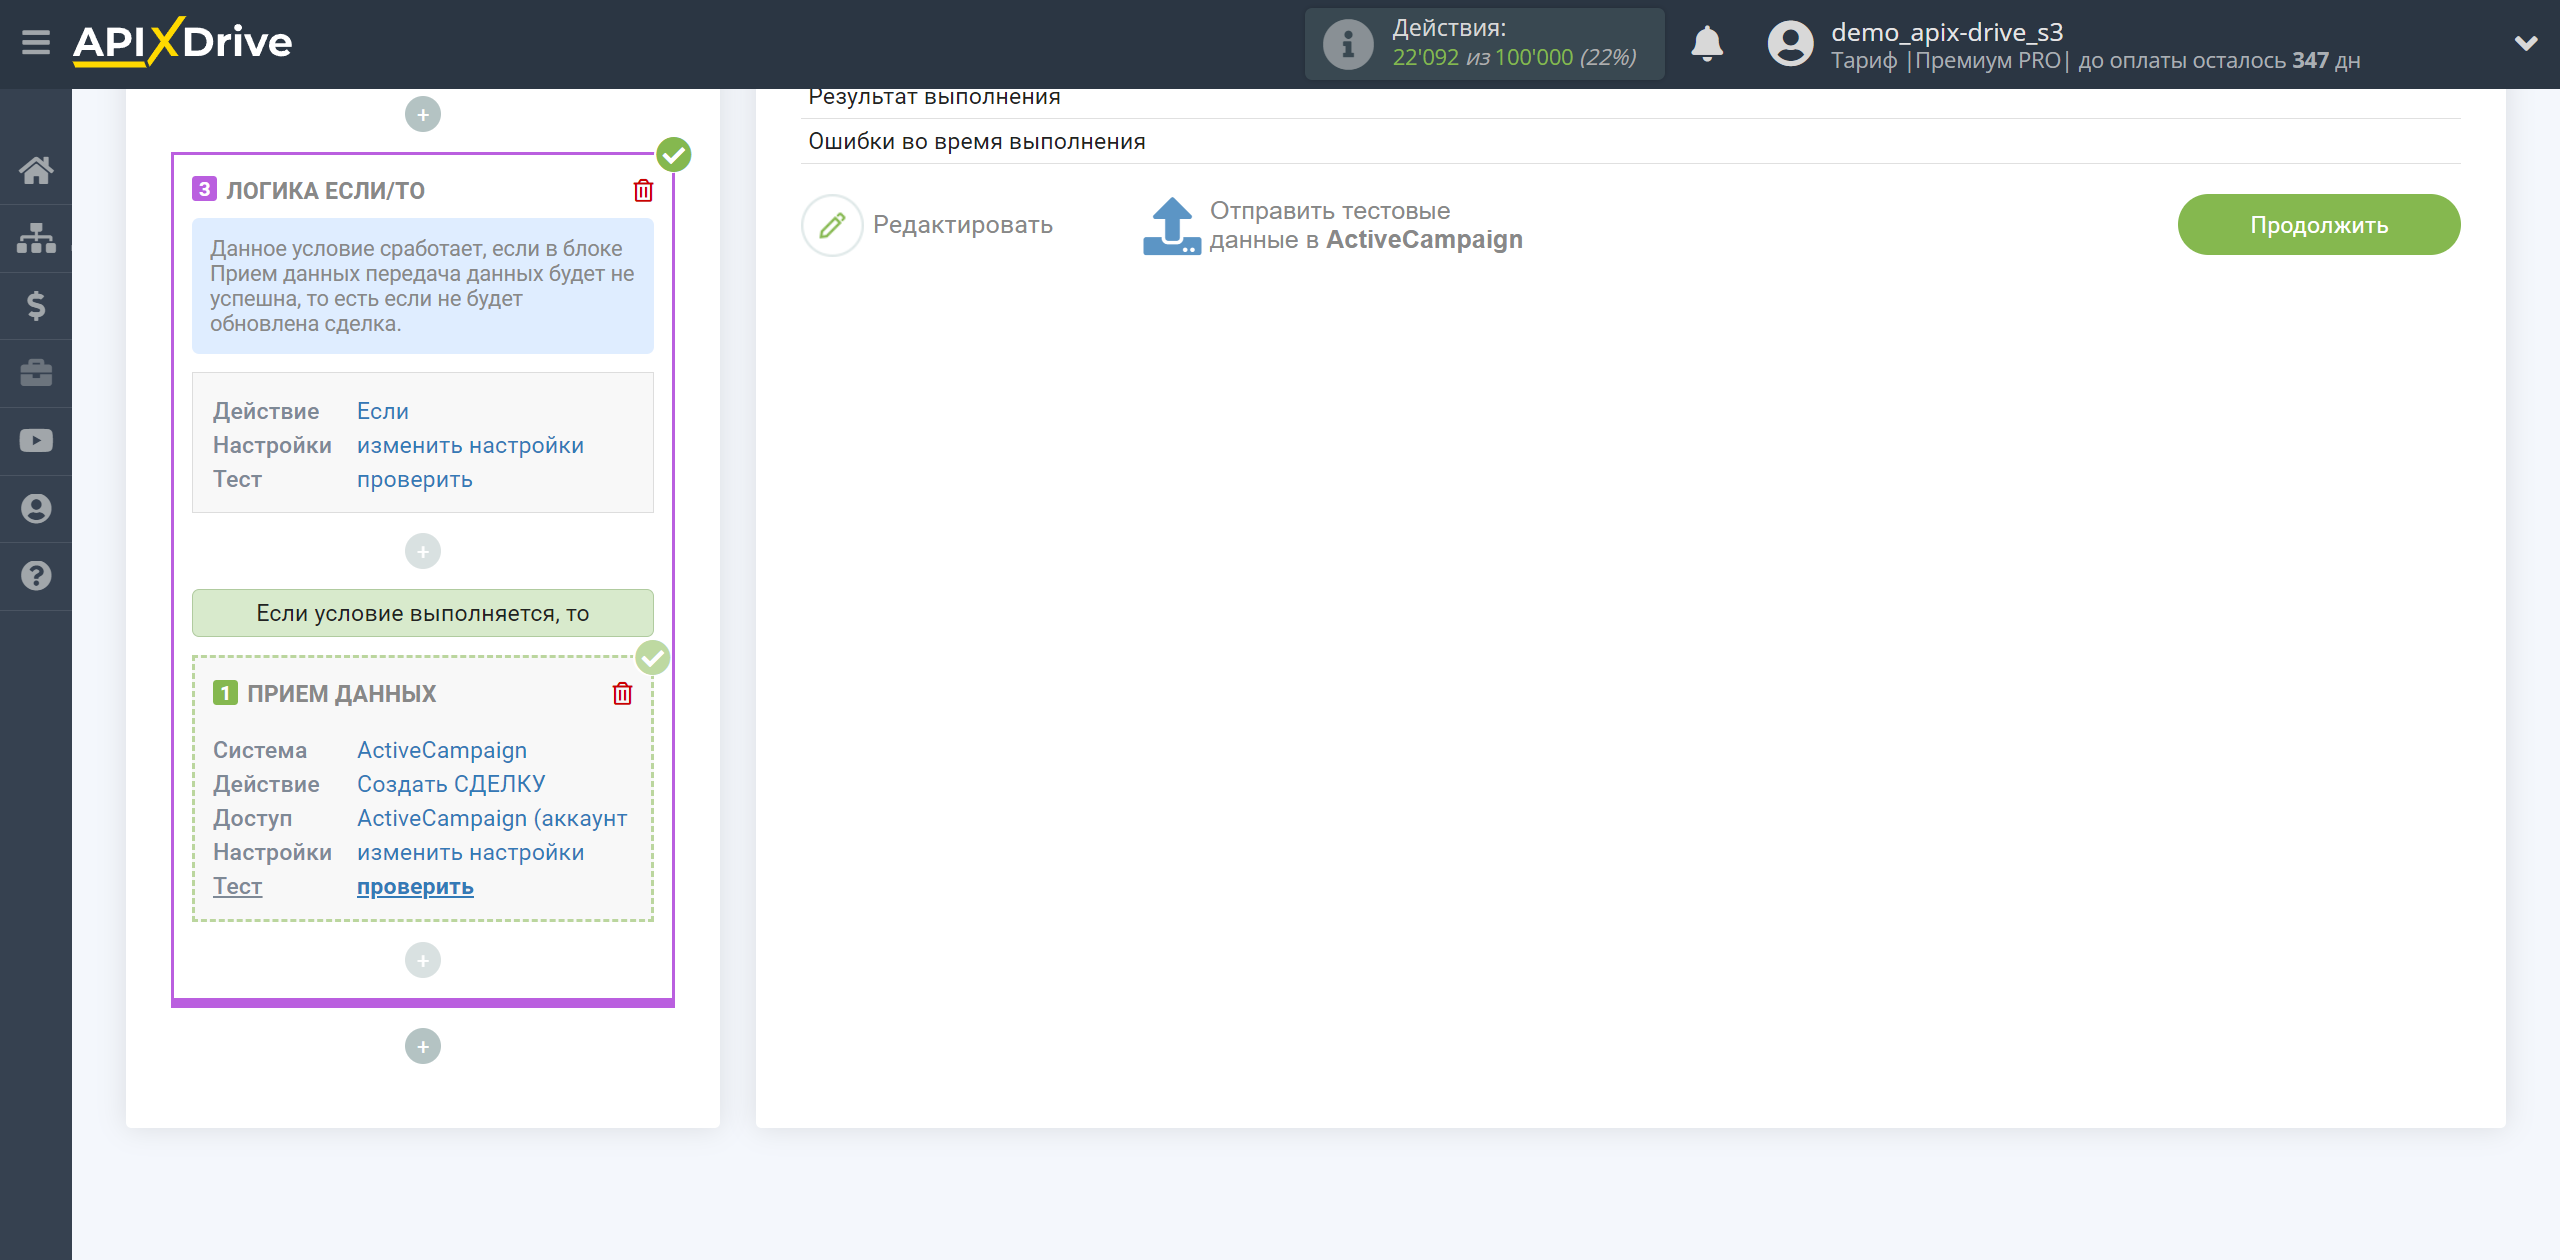Click the Если action link
2560x1260 pixels.
[x=383, y=411]
